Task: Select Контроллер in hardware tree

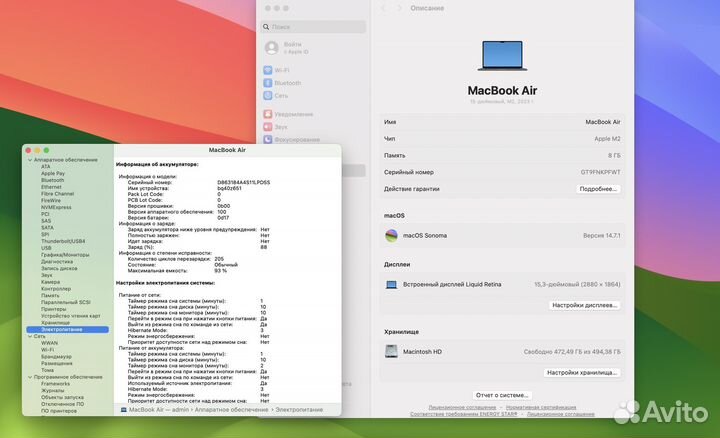Action: coord(56,289)
